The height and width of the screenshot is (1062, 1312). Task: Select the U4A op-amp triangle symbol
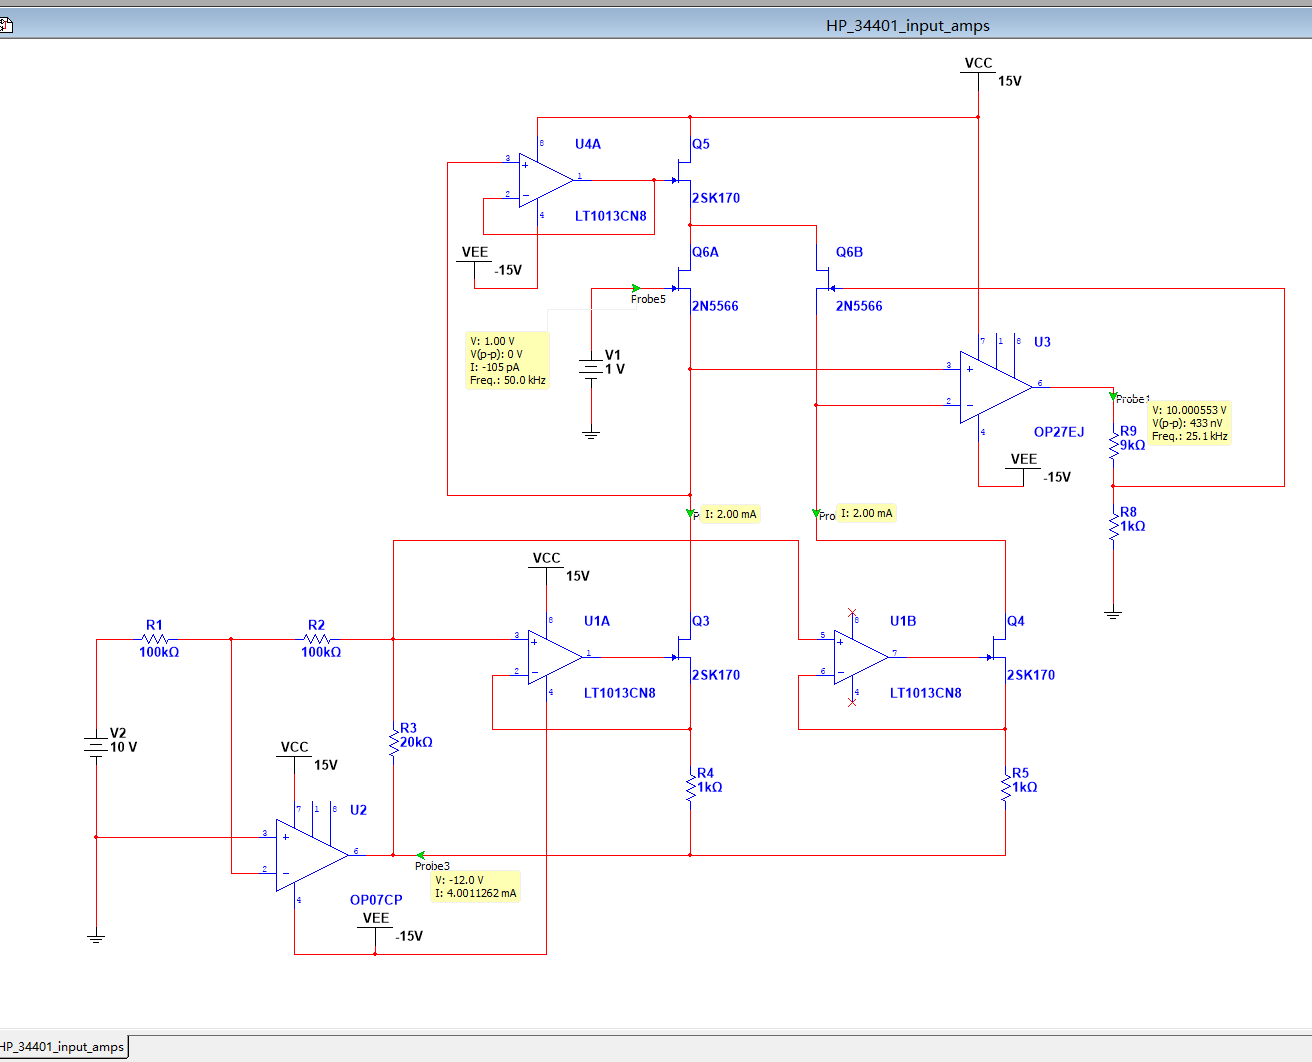tap(546, 180)
